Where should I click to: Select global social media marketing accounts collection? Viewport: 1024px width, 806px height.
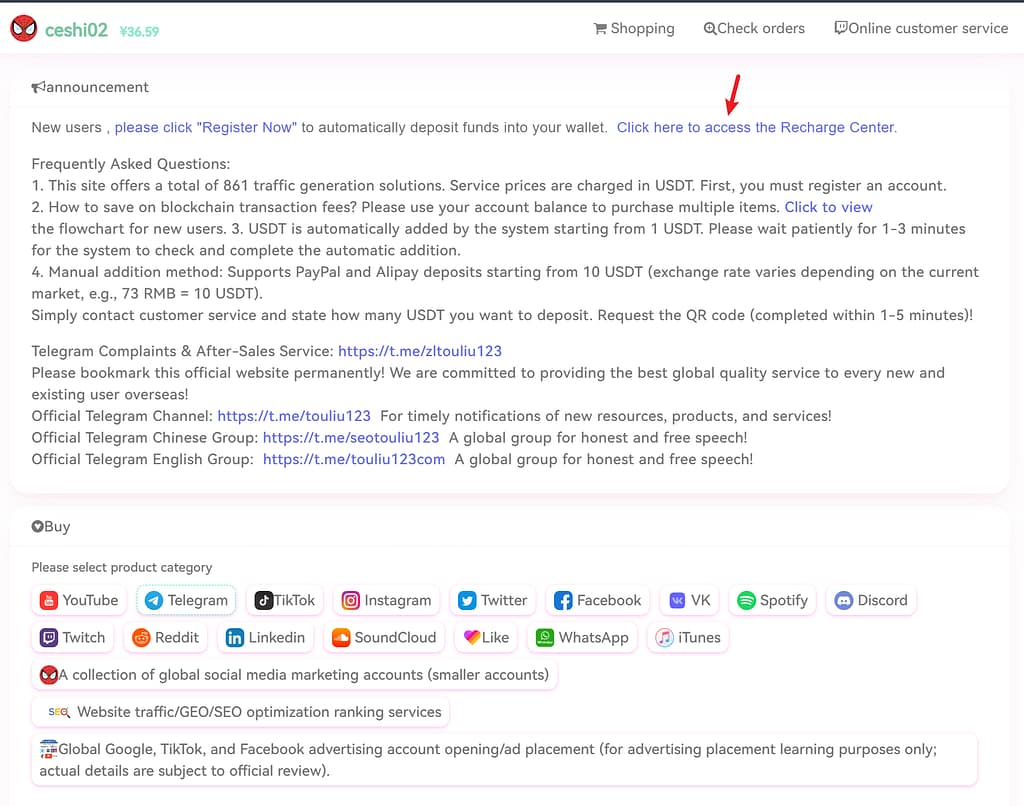[x=294, y=675]
